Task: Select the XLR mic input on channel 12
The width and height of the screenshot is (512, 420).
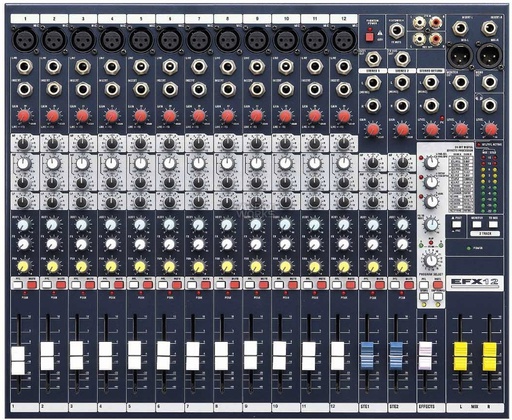Action: pyautogui.click(x=344, y=39)
